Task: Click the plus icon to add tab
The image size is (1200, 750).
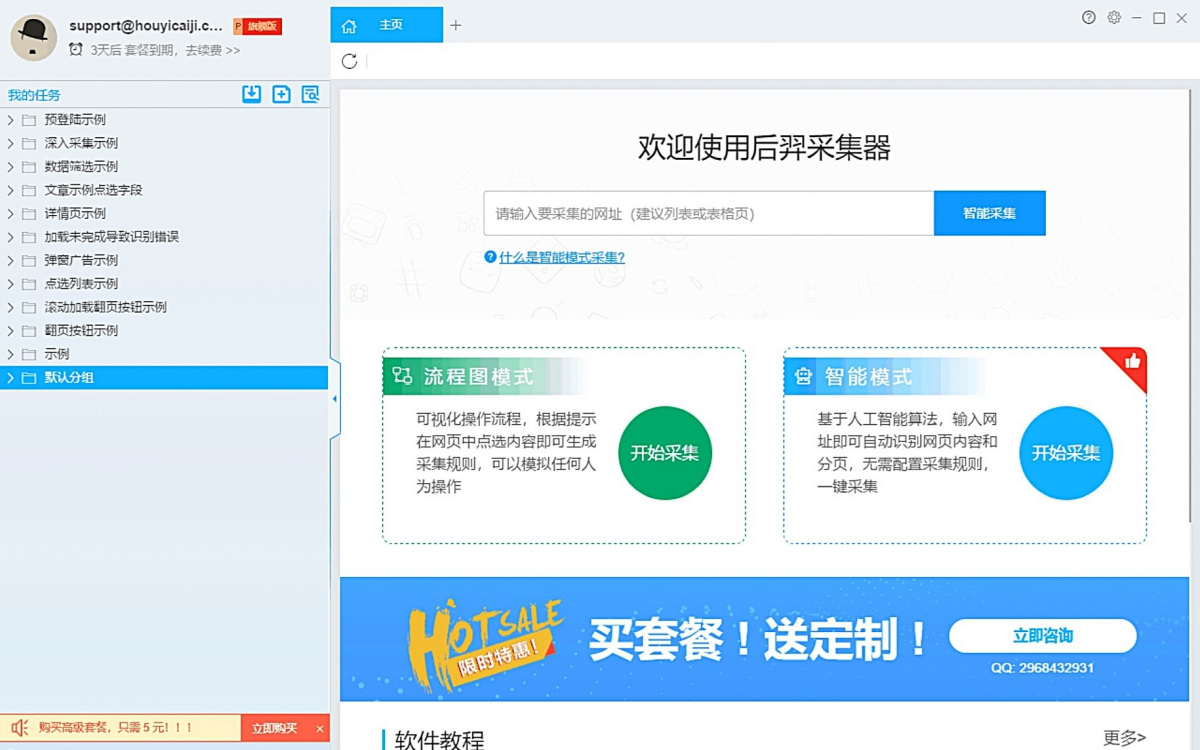Action: (456, 25)
